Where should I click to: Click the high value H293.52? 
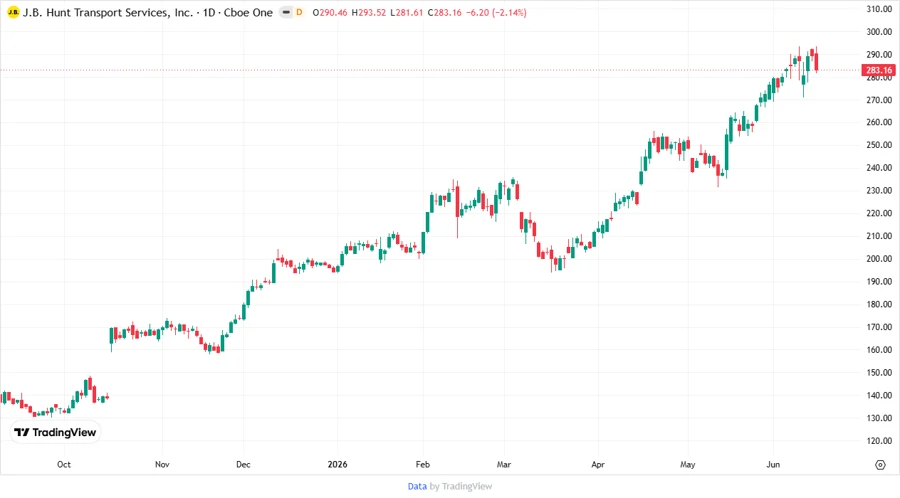(368, 12)
